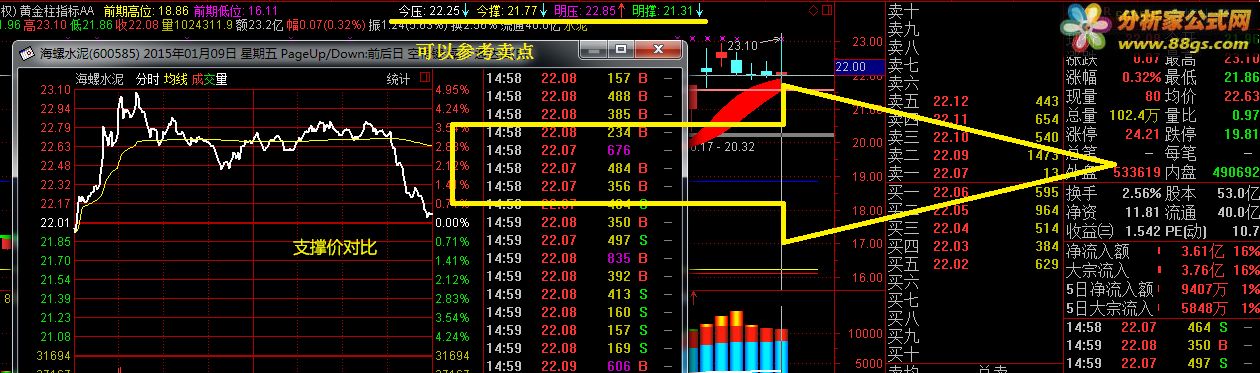Click the 23.10 high price marker on the K-line
The image size is (1260, 373).
tap(741, 45)
